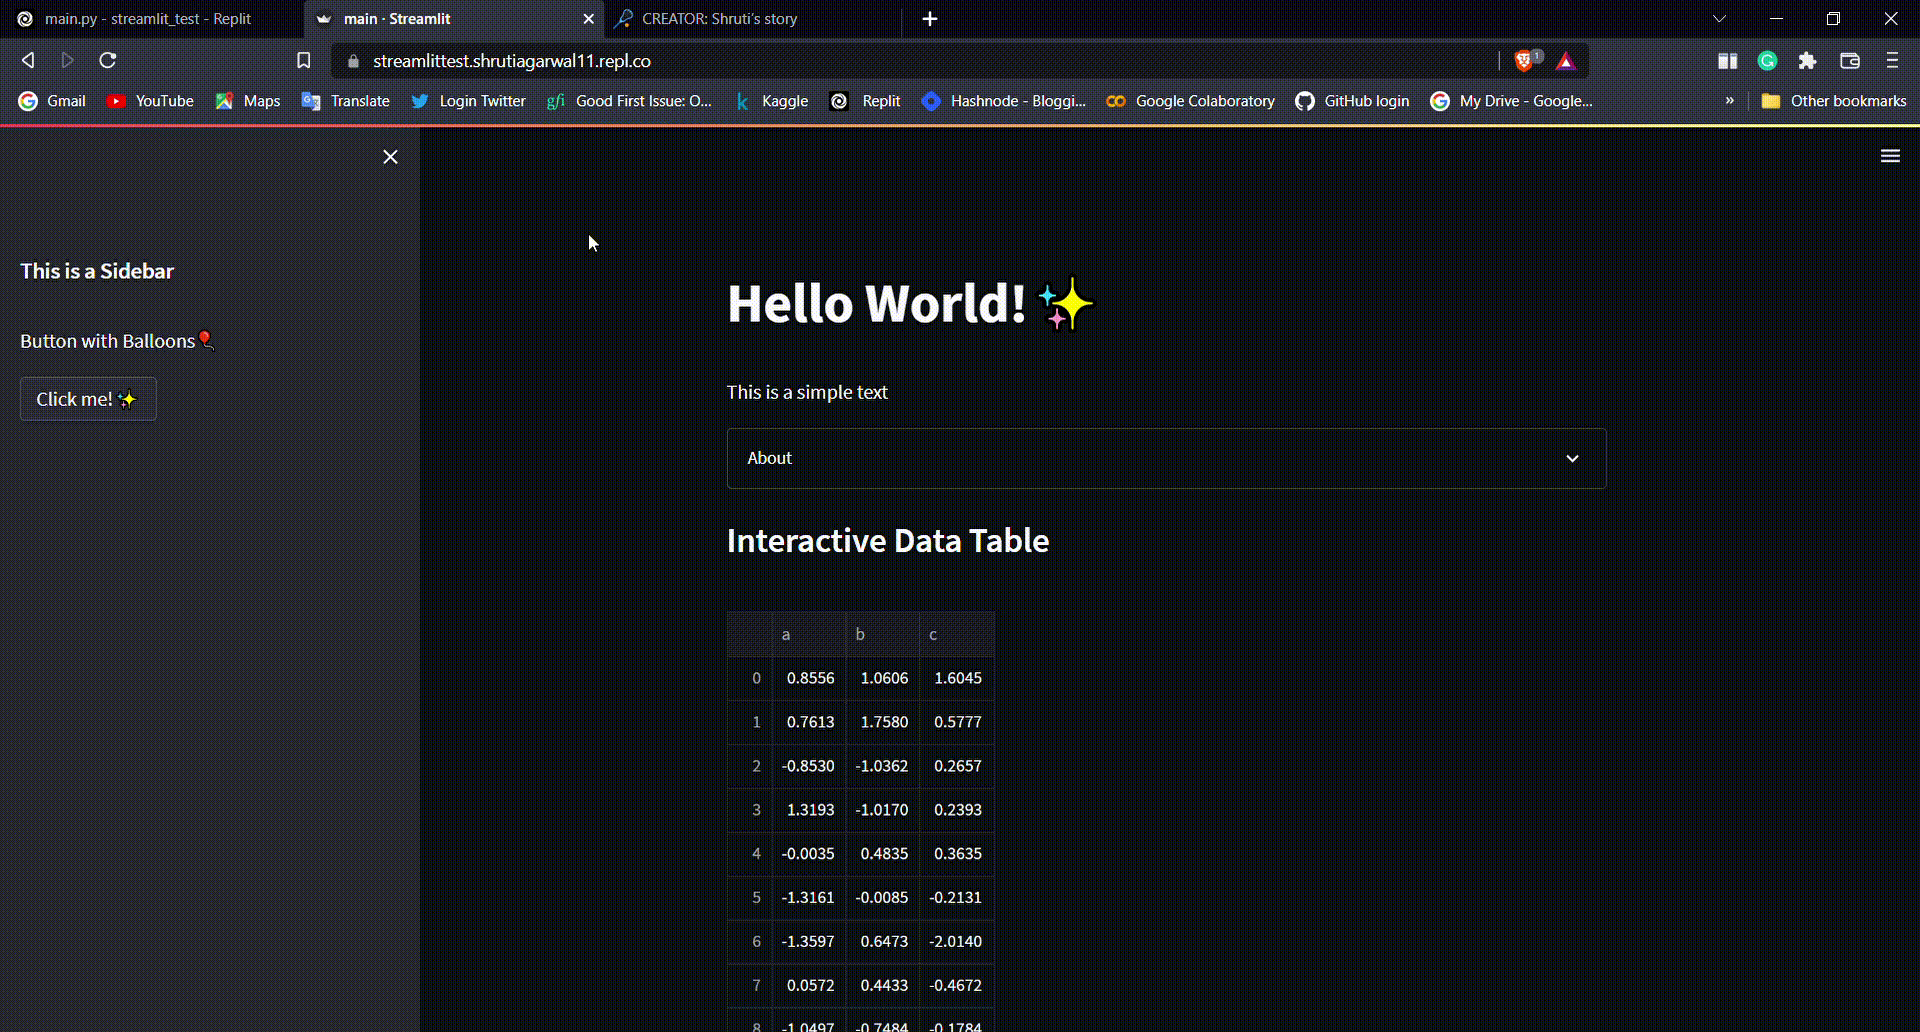Viewport: 1920px width, 1032px height.
Task: Go back to the previous page
Action: click(28, 61)
